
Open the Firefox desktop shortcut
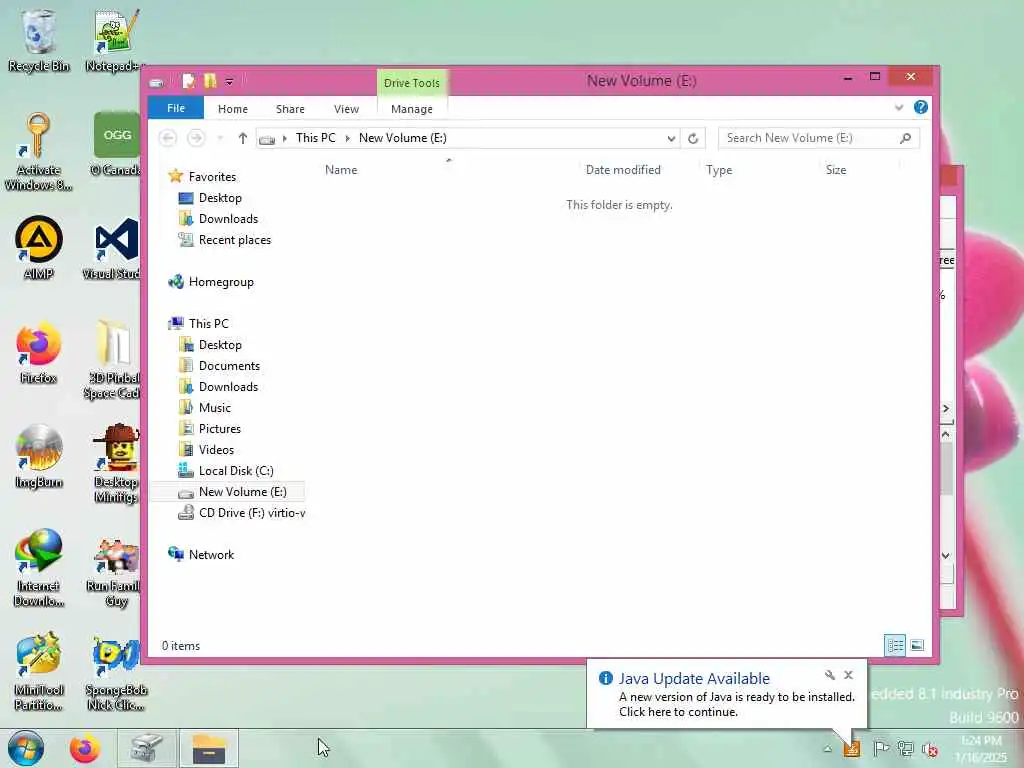point(39,353)
